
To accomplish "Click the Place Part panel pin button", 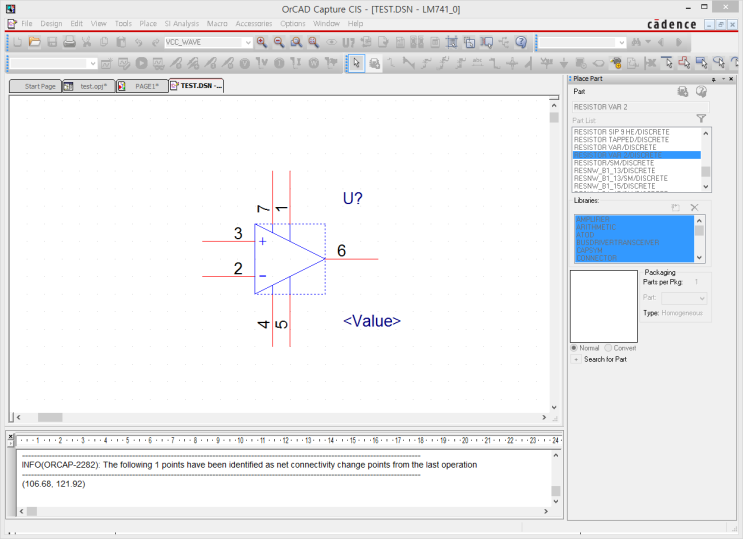I will click(x=714, y=79).
